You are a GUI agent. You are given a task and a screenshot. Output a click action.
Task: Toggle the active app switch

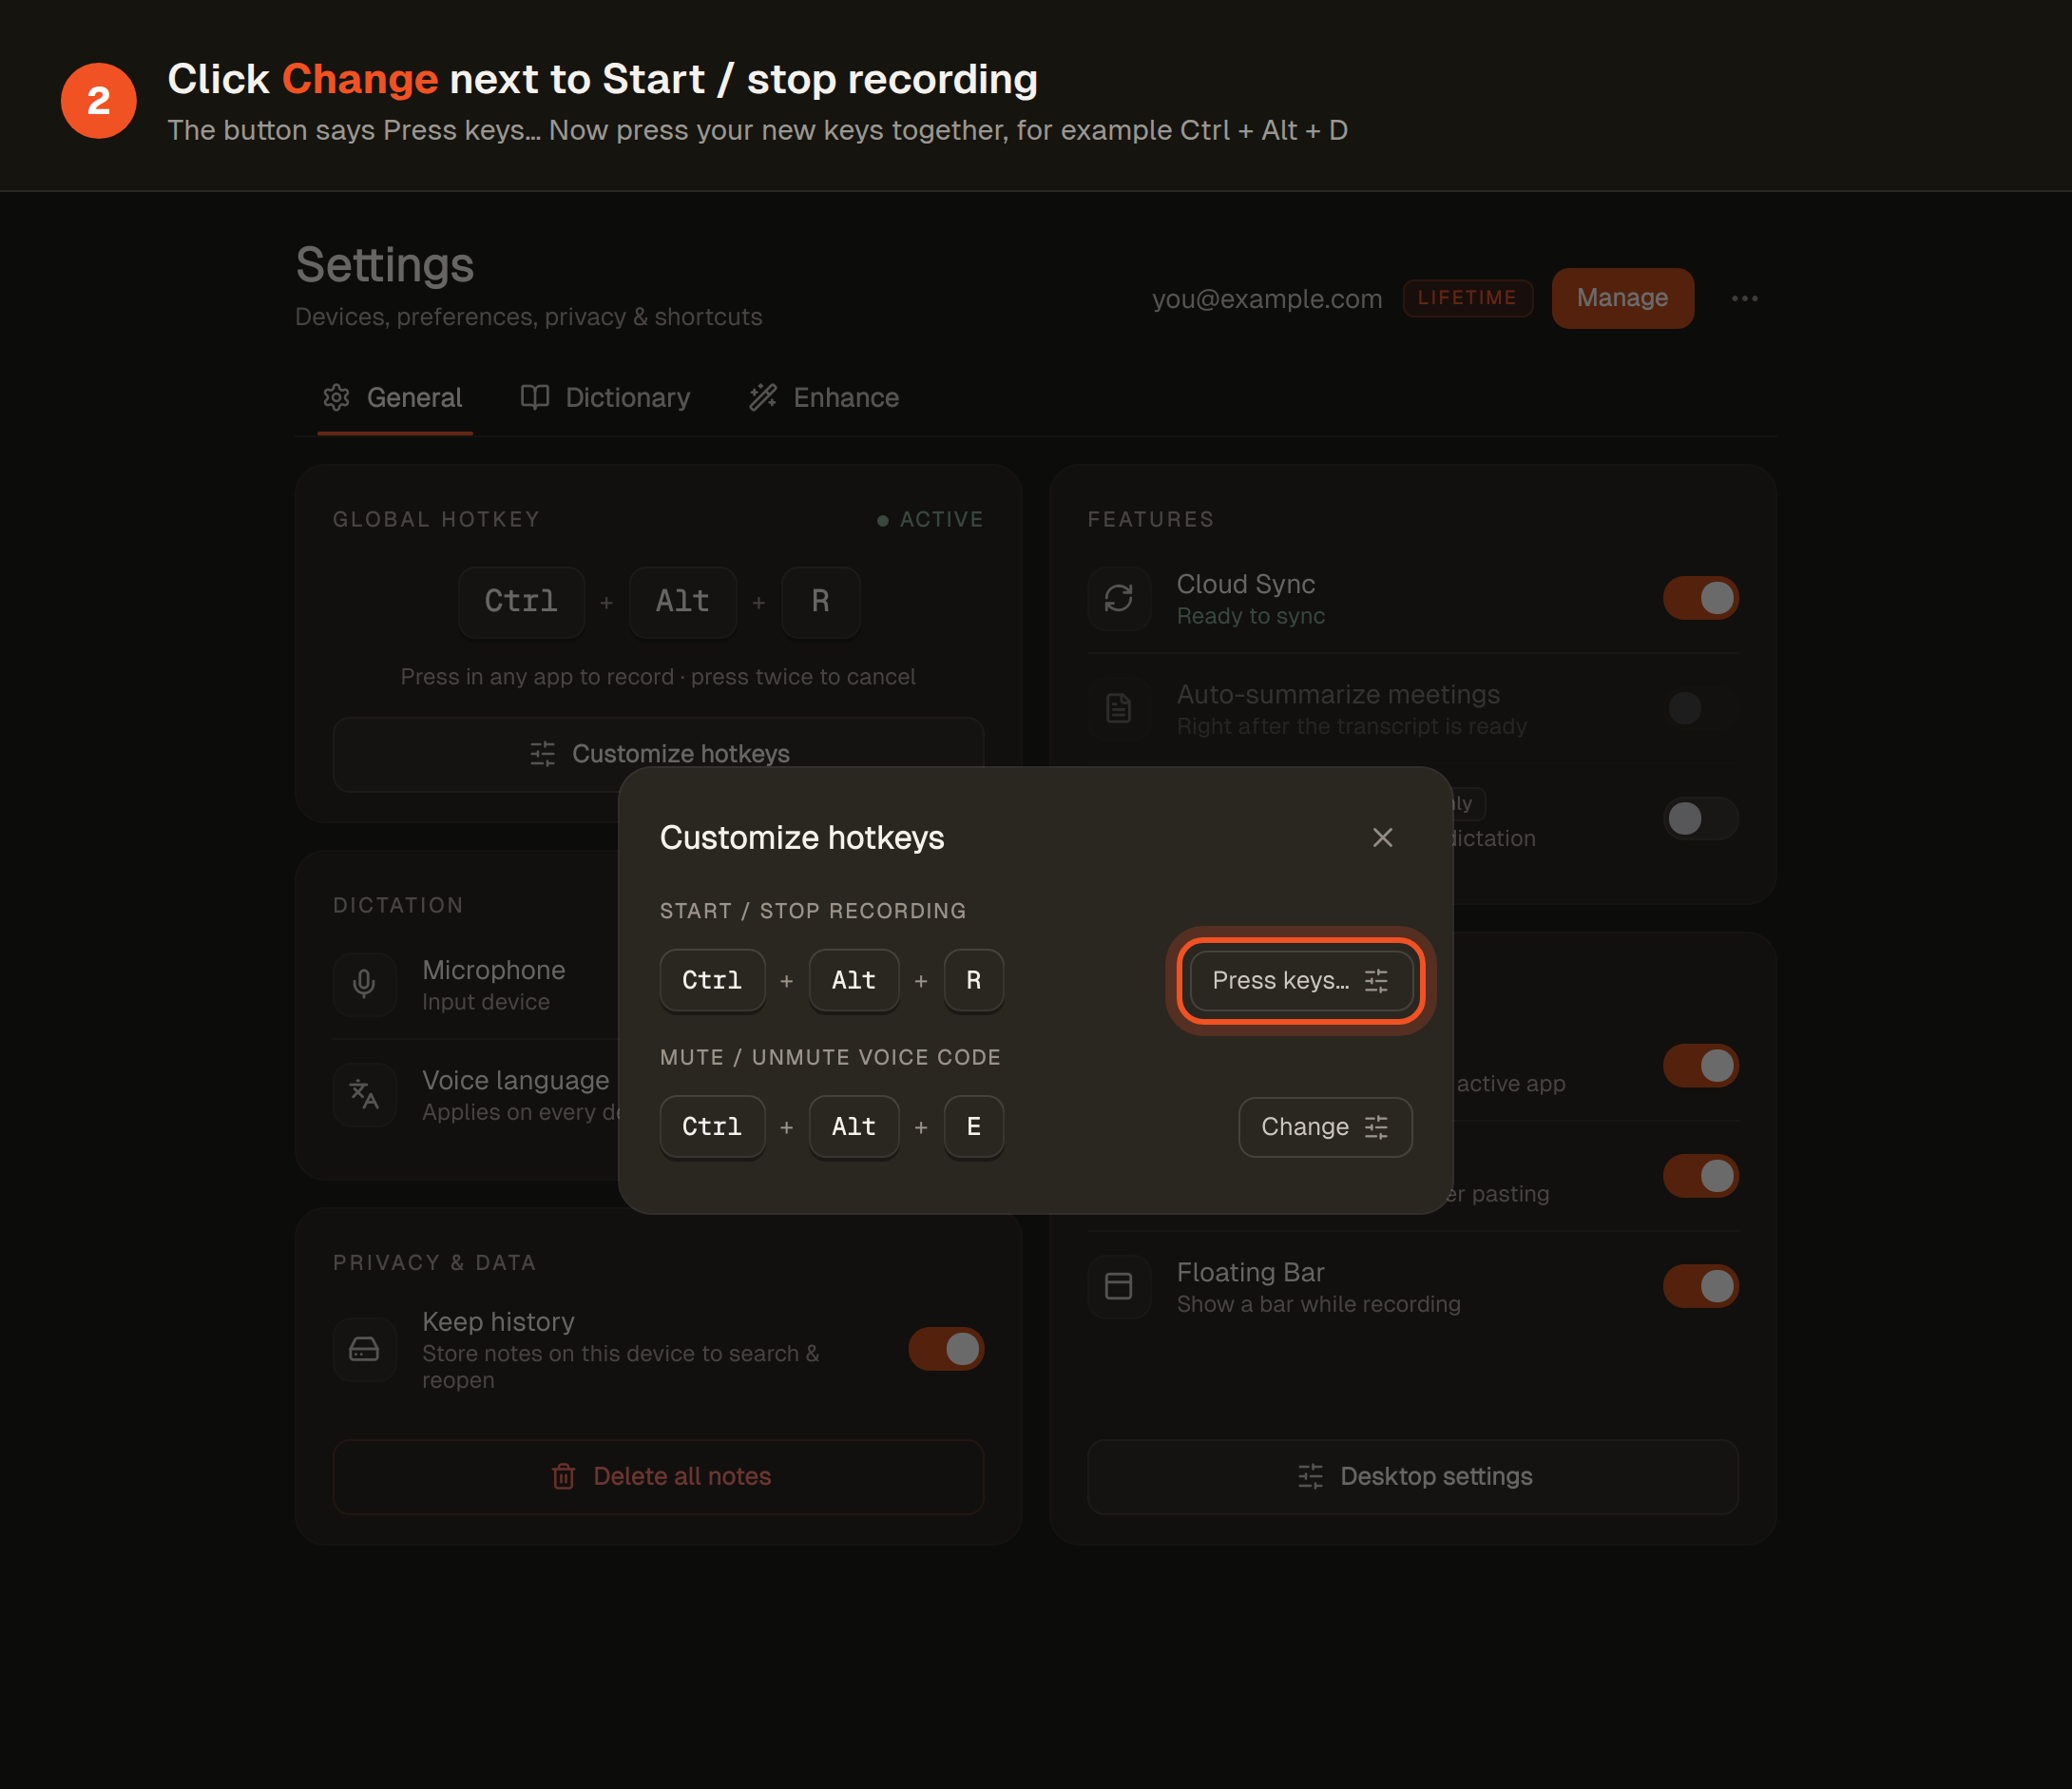coord(1700,1066)
